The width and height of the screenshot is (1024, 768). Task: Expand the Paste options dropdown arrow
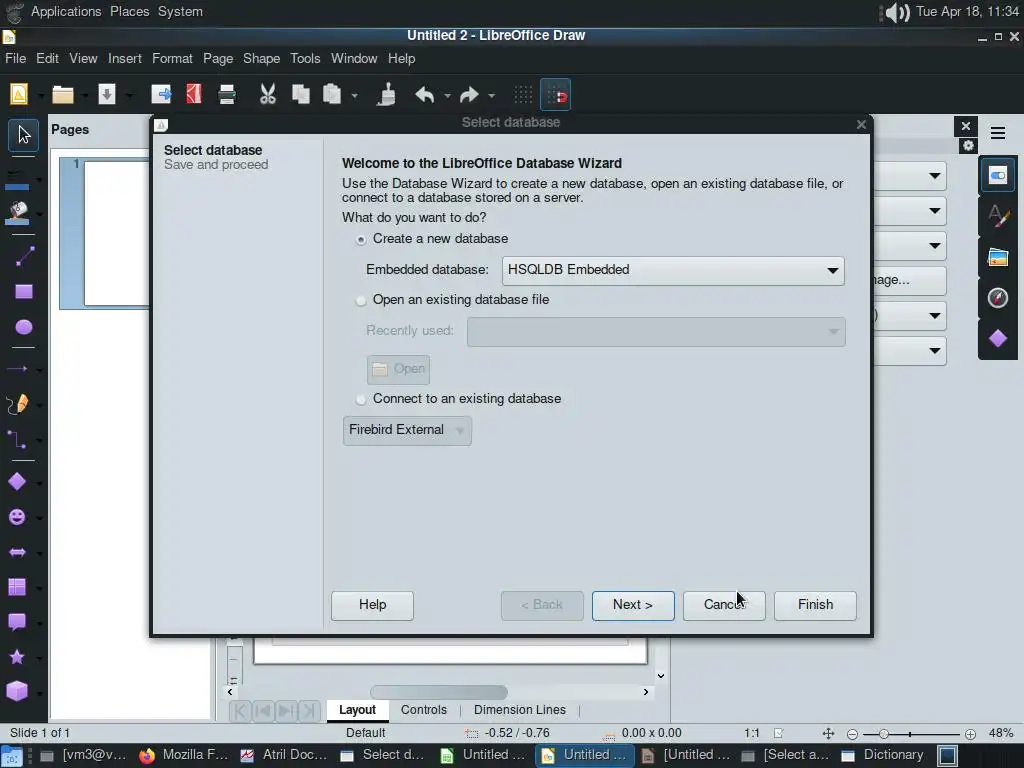[x=355, y=96]
